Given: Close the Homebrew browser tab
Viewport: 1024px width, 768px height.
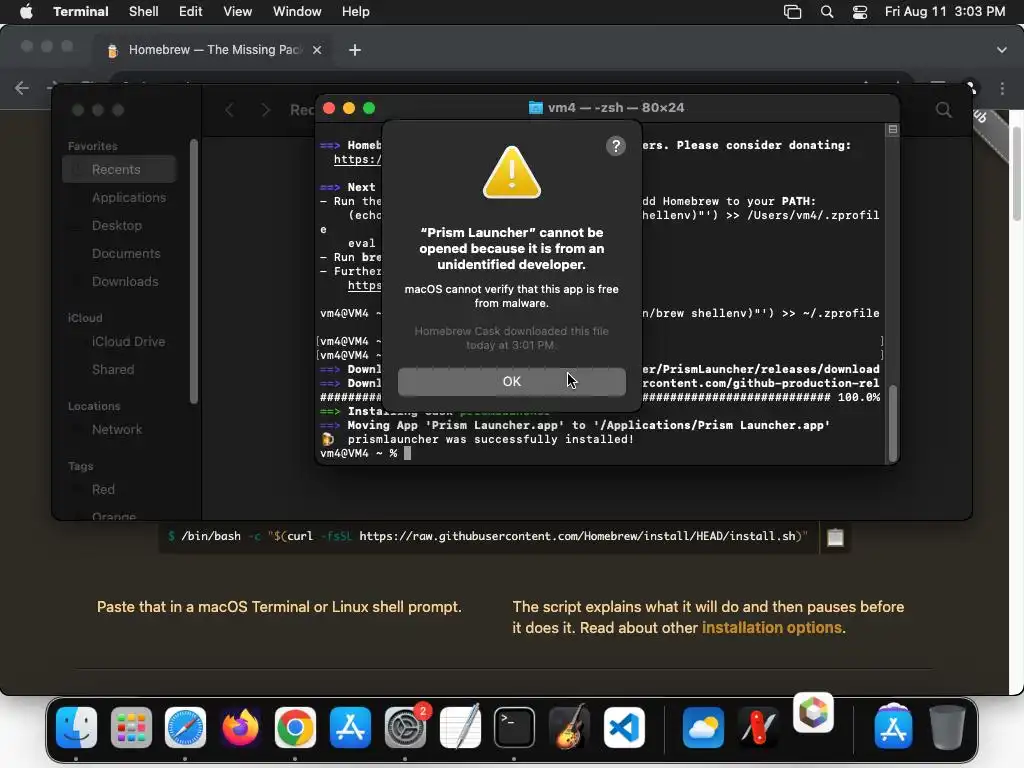Looking at the screenshot, I should click(x=317, y=50).
